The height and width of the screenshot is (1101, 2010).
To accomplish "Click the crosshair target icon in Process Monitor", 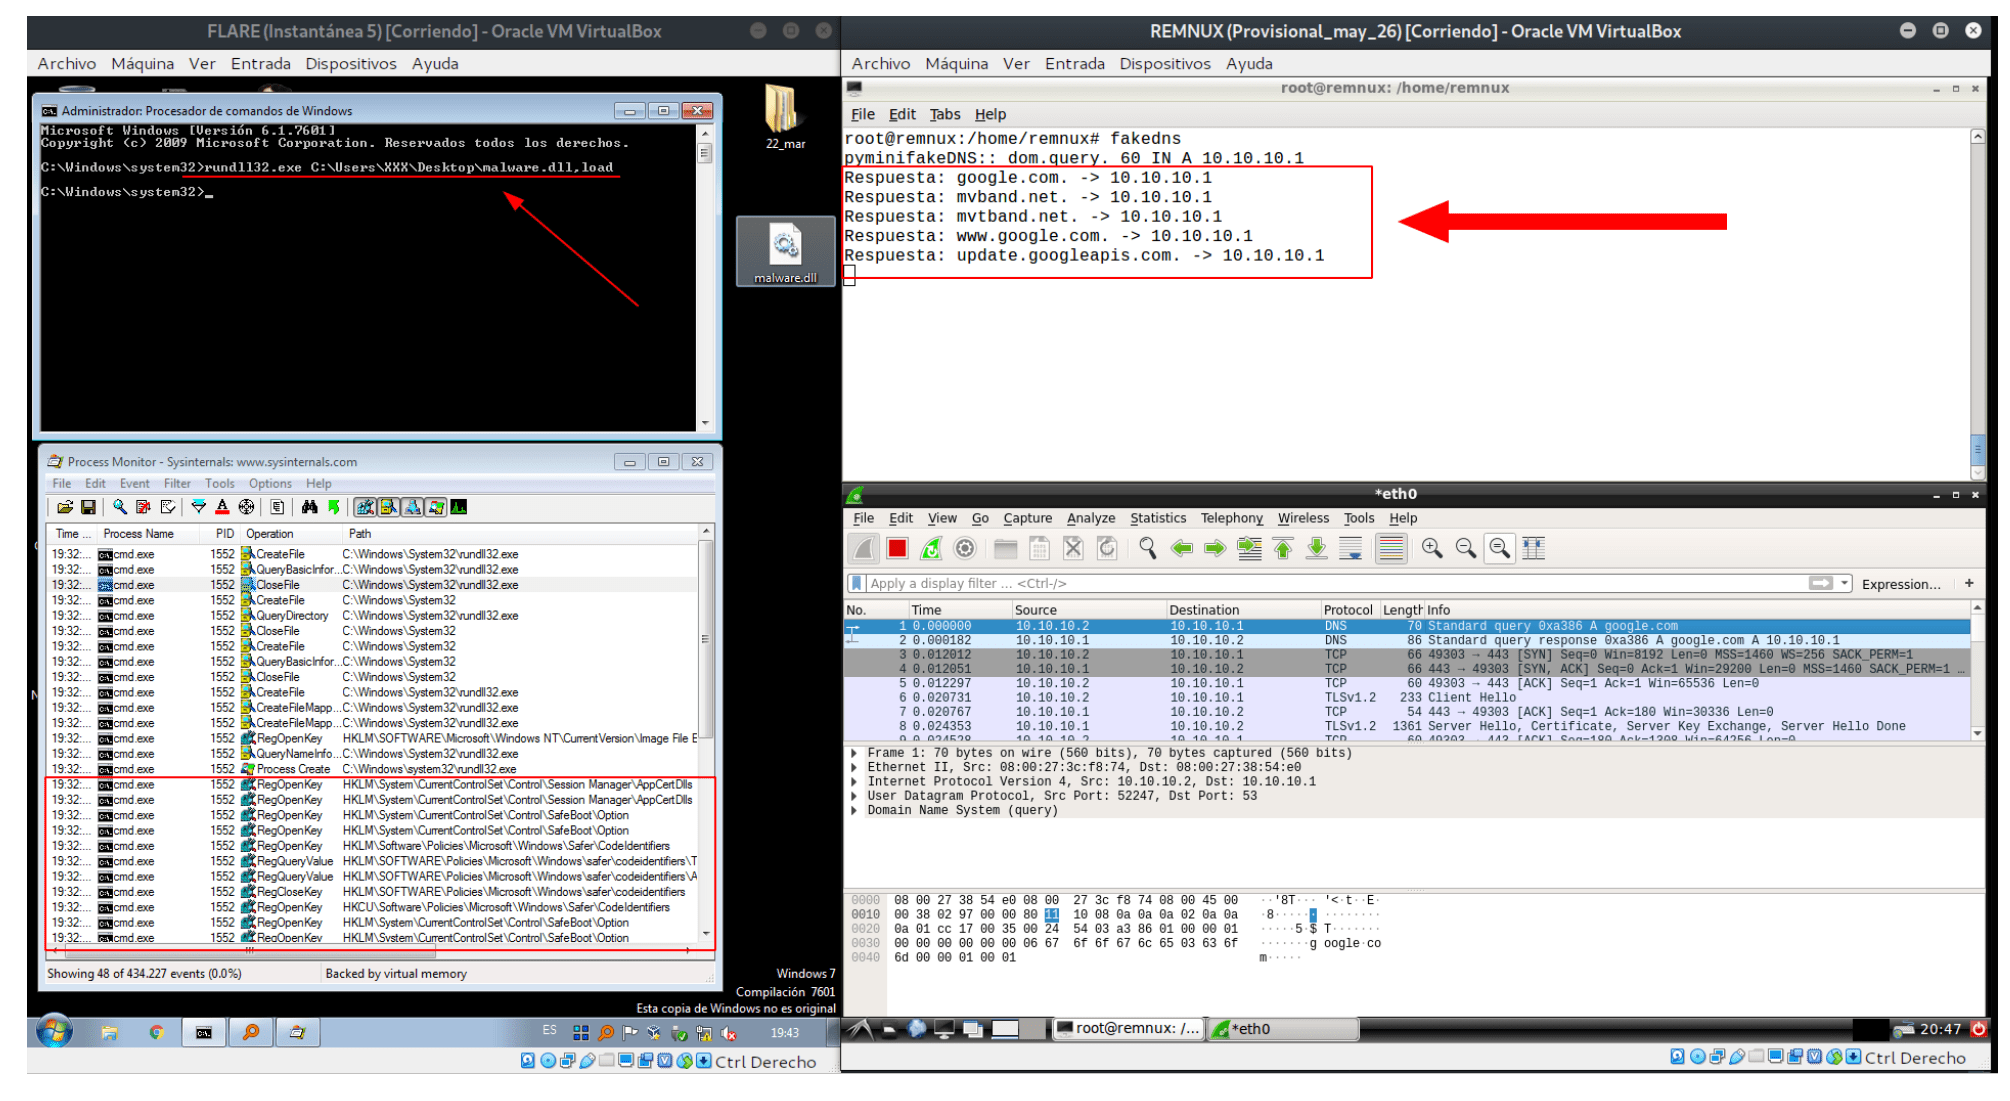I will coord(246,508).
